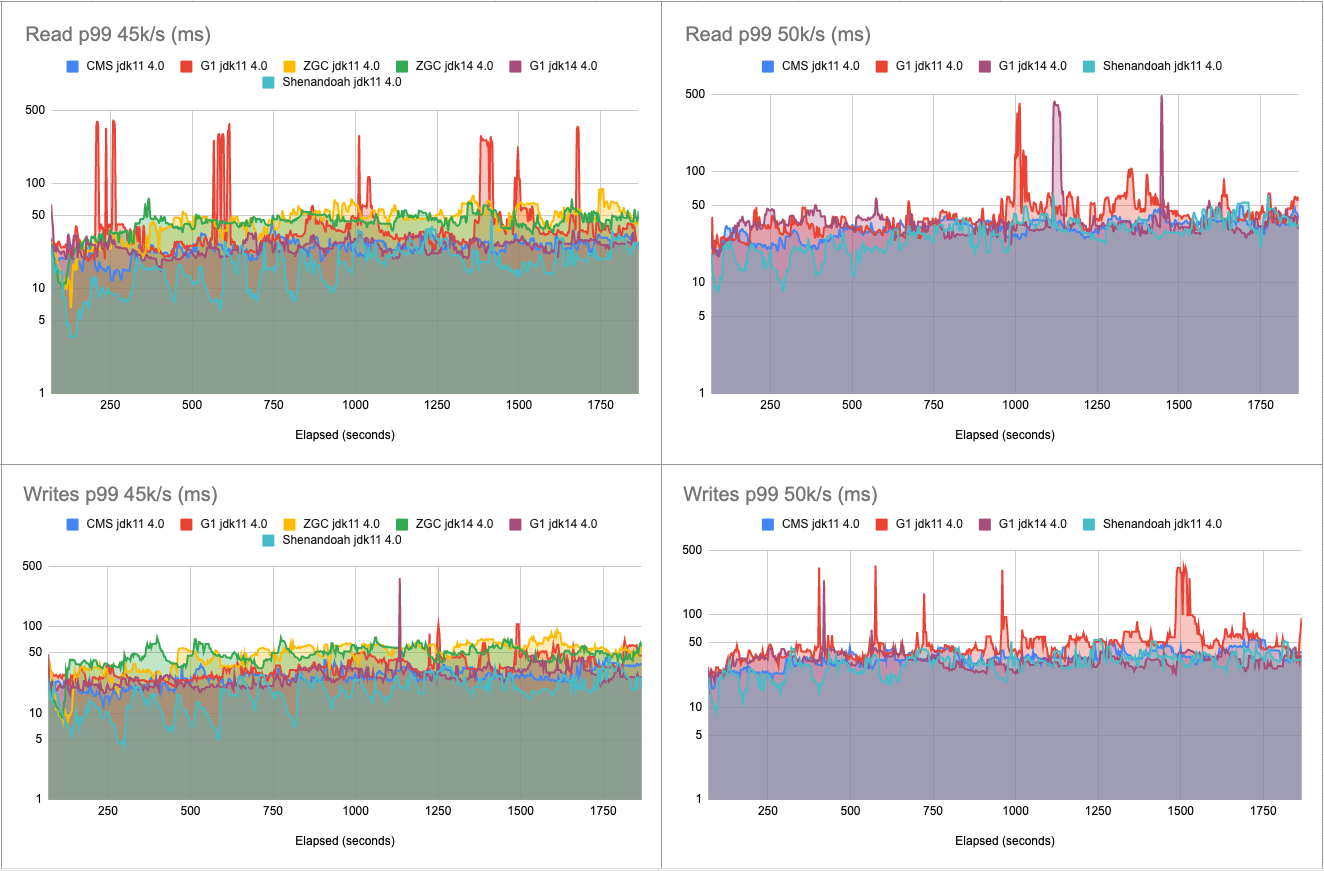Click CMS jdk11 4.0 blue swatch in Read 50k/s legend
Image resolution: width=1324 pixels, height=871 pixels.
click(x=768, y=67)
